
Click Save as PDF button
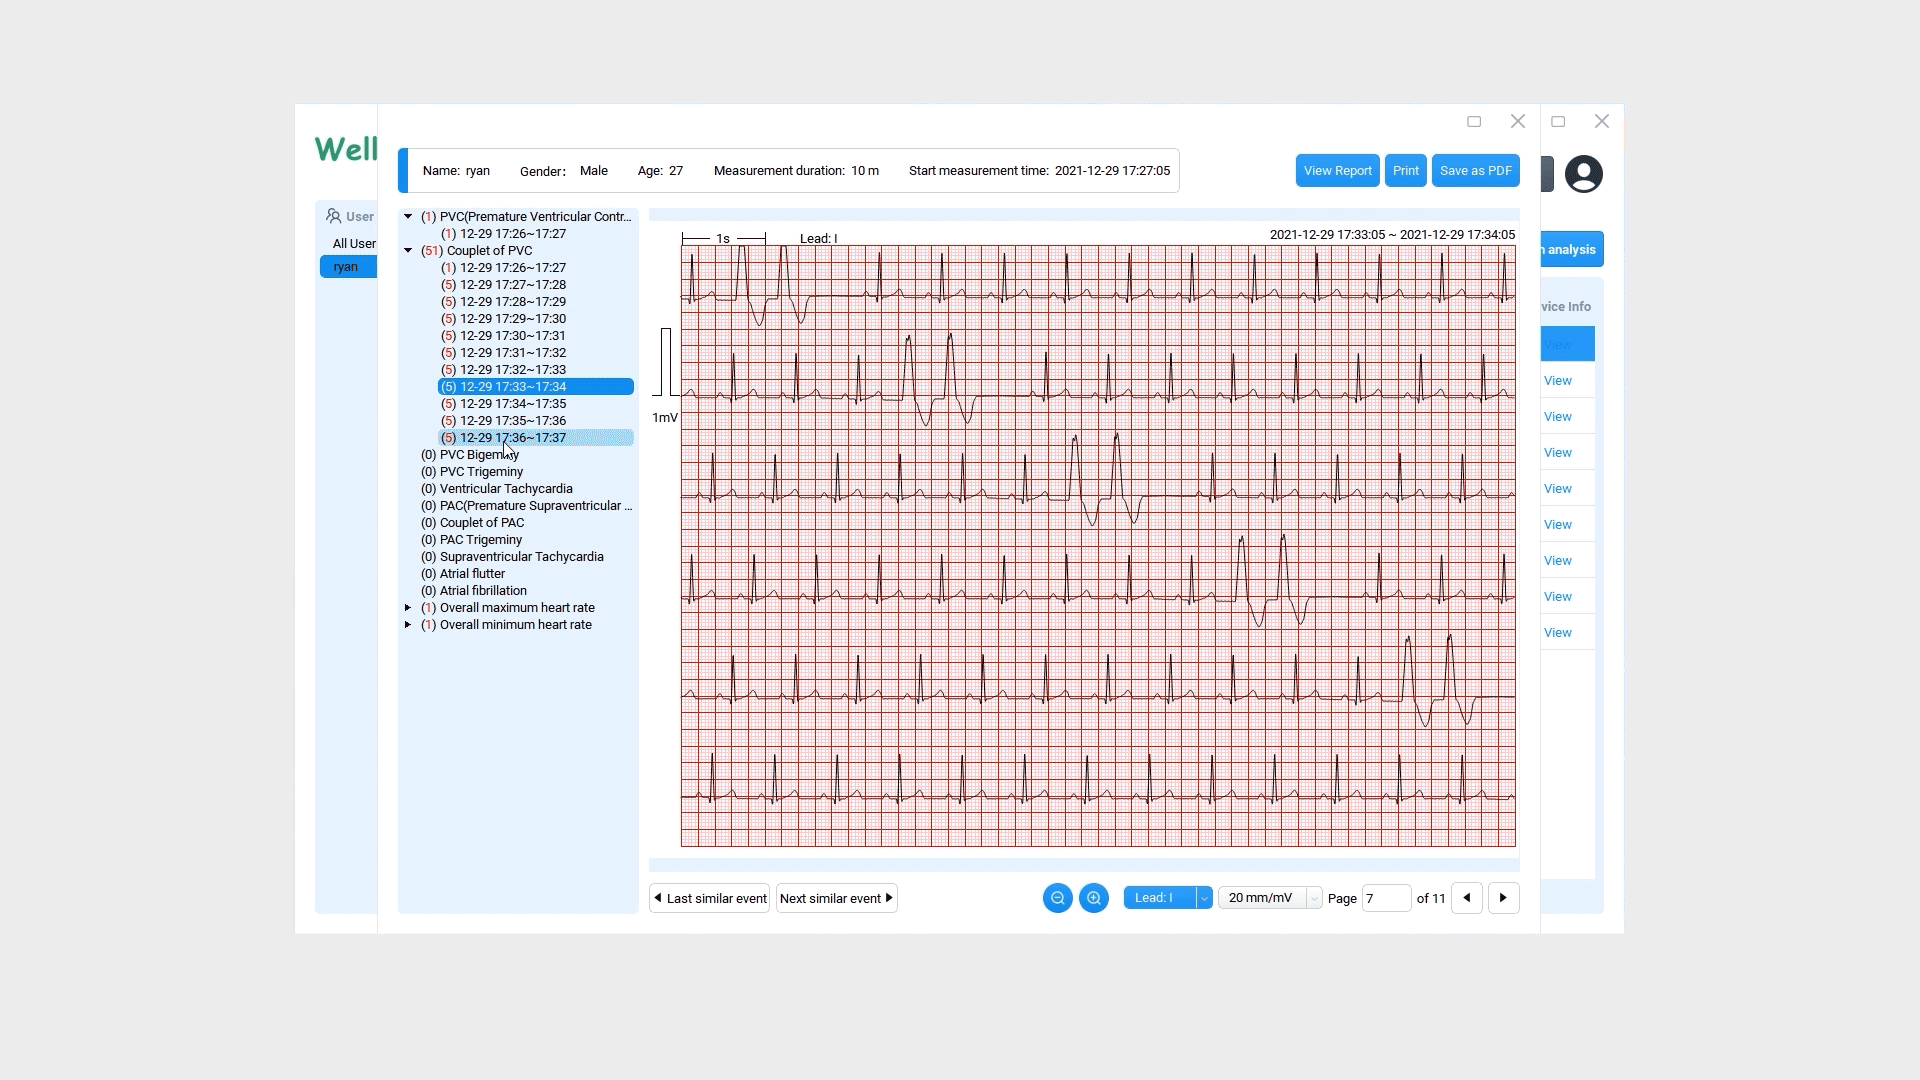(x=1475, y=171)
